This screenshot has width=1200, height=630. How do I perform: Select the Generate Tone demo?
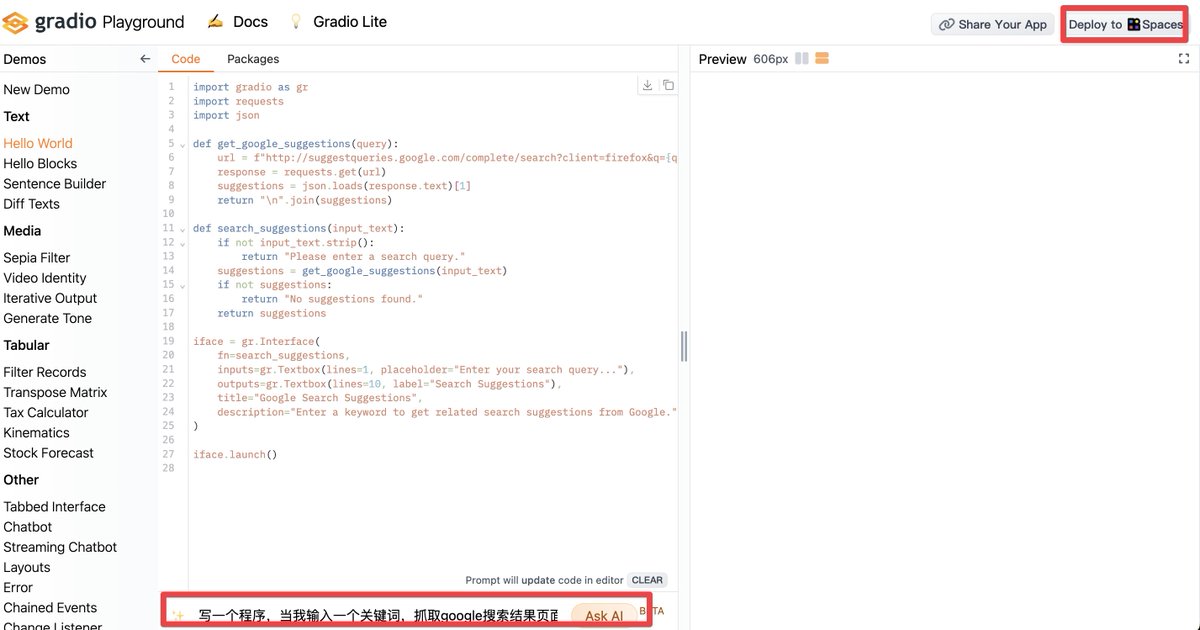point(47,318)
